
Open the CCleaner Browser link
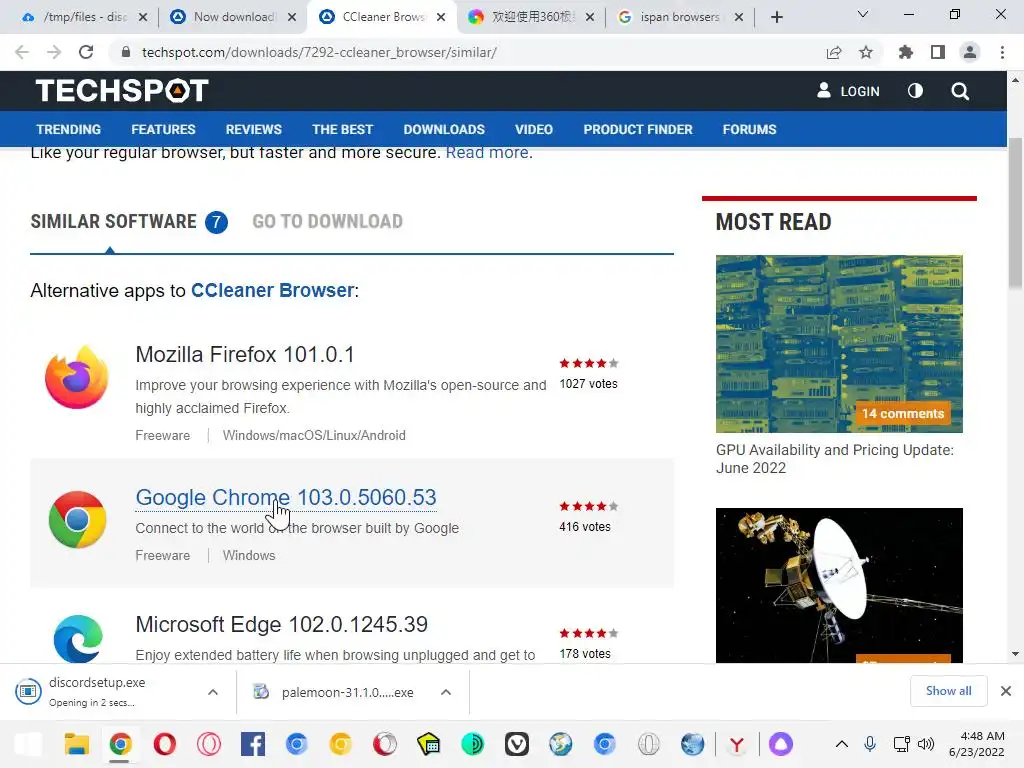coord(273,290)
